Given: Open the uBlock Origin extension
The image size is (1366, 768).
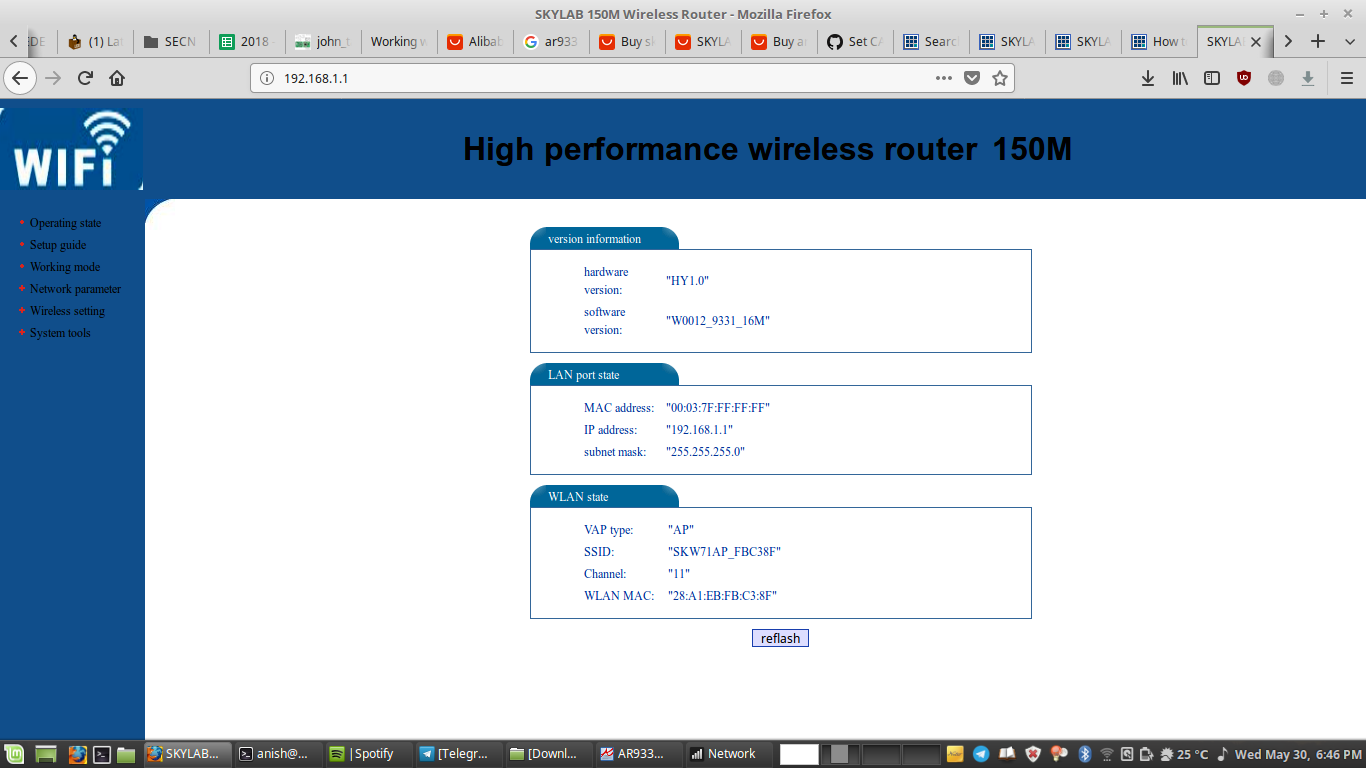Looking at the screenshot, I should tap(1244, 78).
